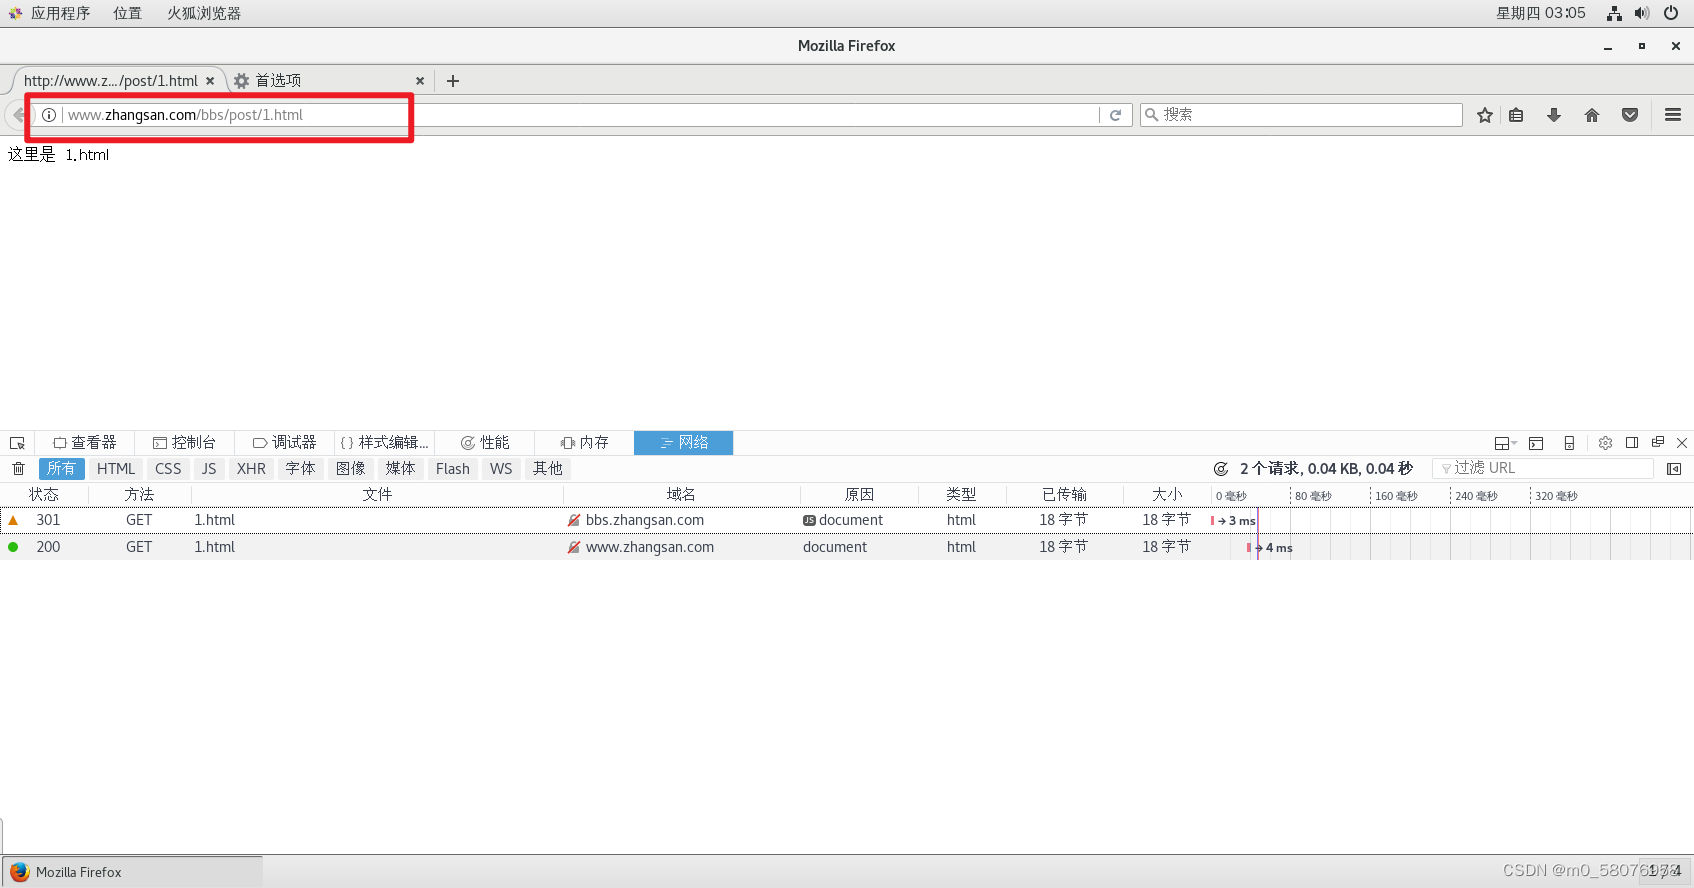Switch to the 控制台 devtools tab

(x=184, y=443)
